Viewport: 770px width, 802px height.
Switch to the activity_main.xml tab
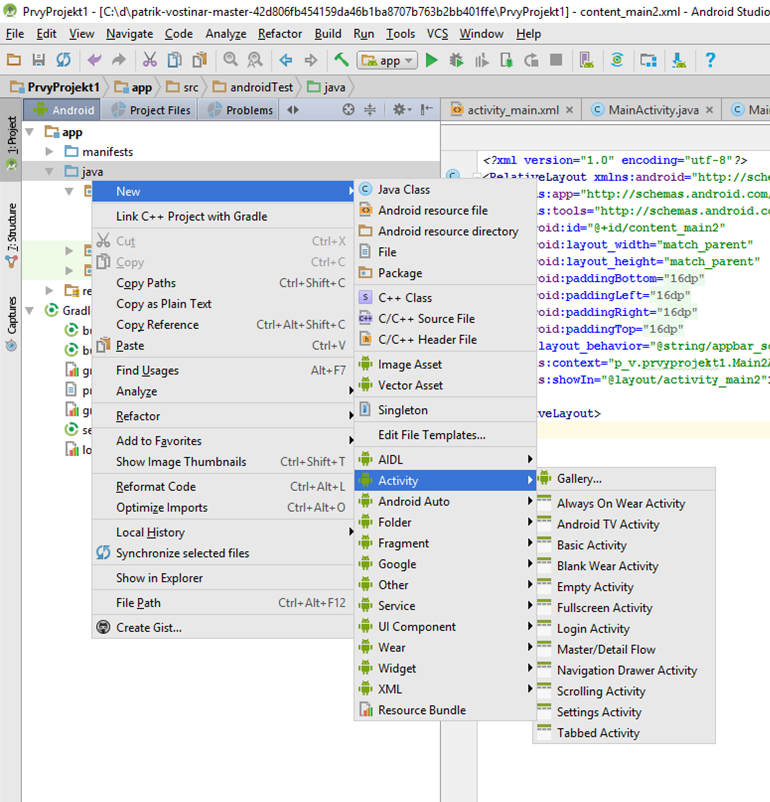513,110
